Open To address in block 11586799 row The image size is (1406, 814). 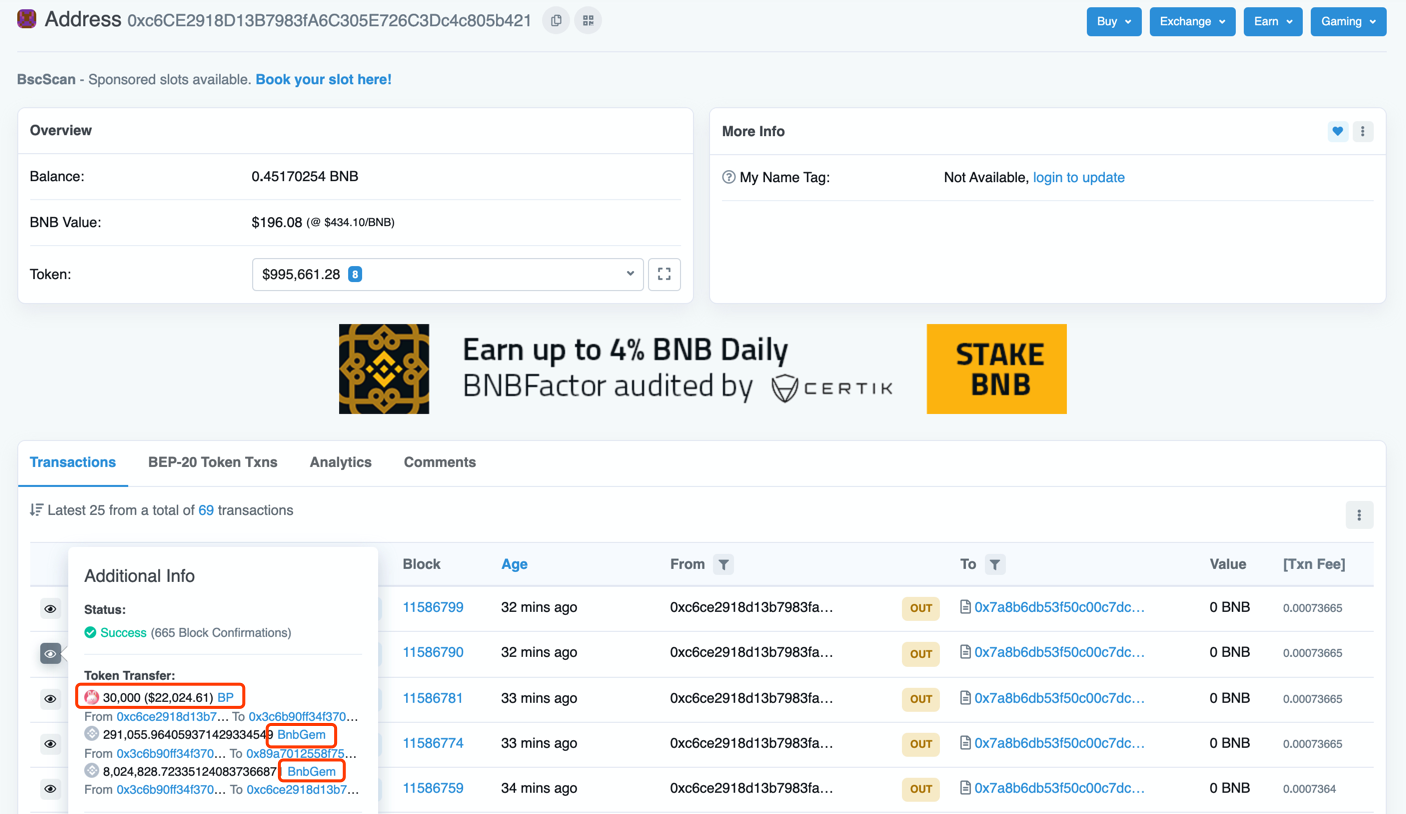click(x=1060, y=607)
